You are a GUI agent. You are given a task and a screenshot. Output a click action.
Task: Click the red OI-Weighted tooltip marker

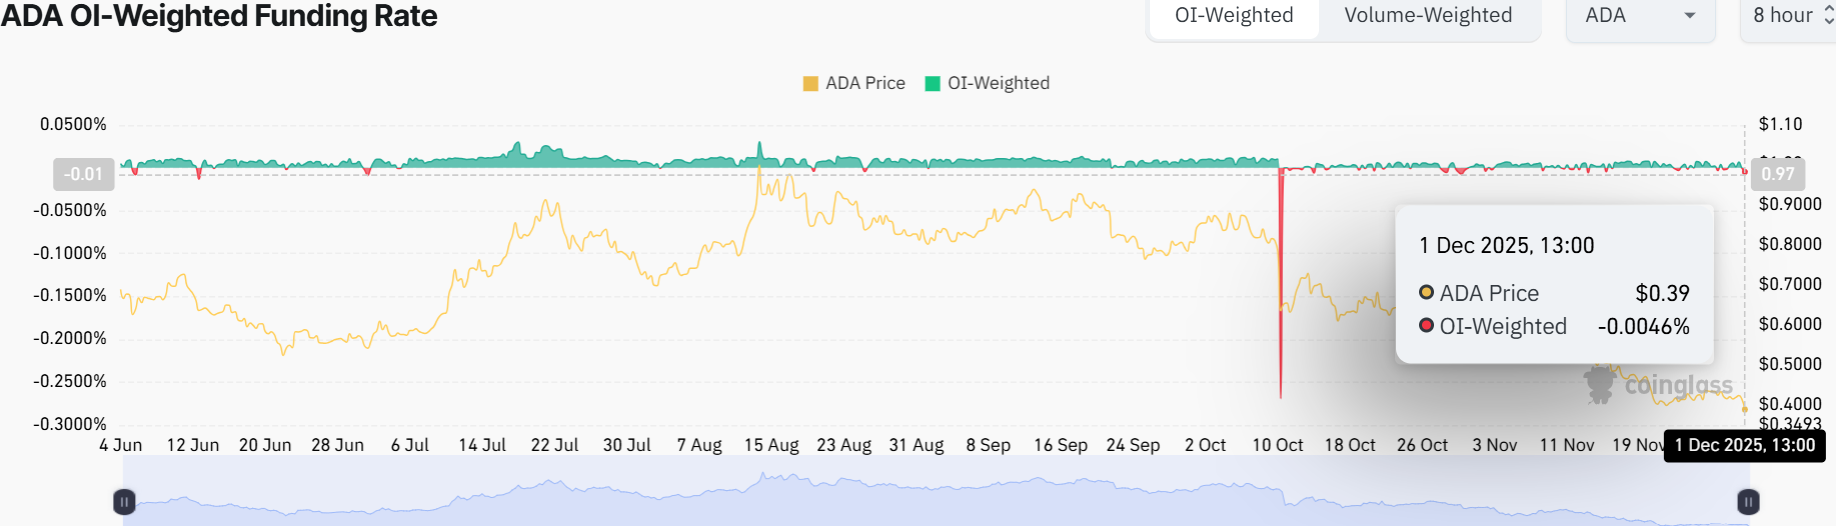point(1427,326)
